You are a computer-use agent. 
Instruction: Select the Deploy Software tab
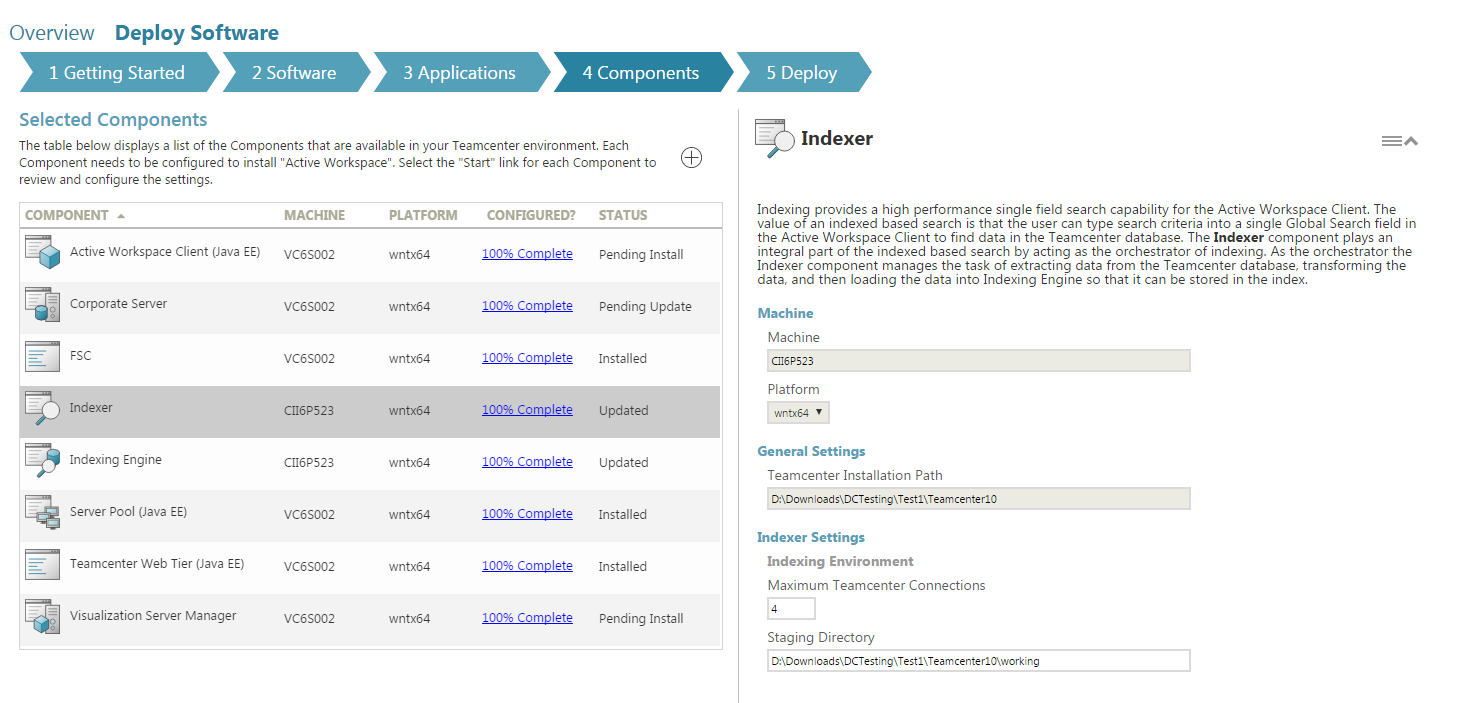click(197, 33)
